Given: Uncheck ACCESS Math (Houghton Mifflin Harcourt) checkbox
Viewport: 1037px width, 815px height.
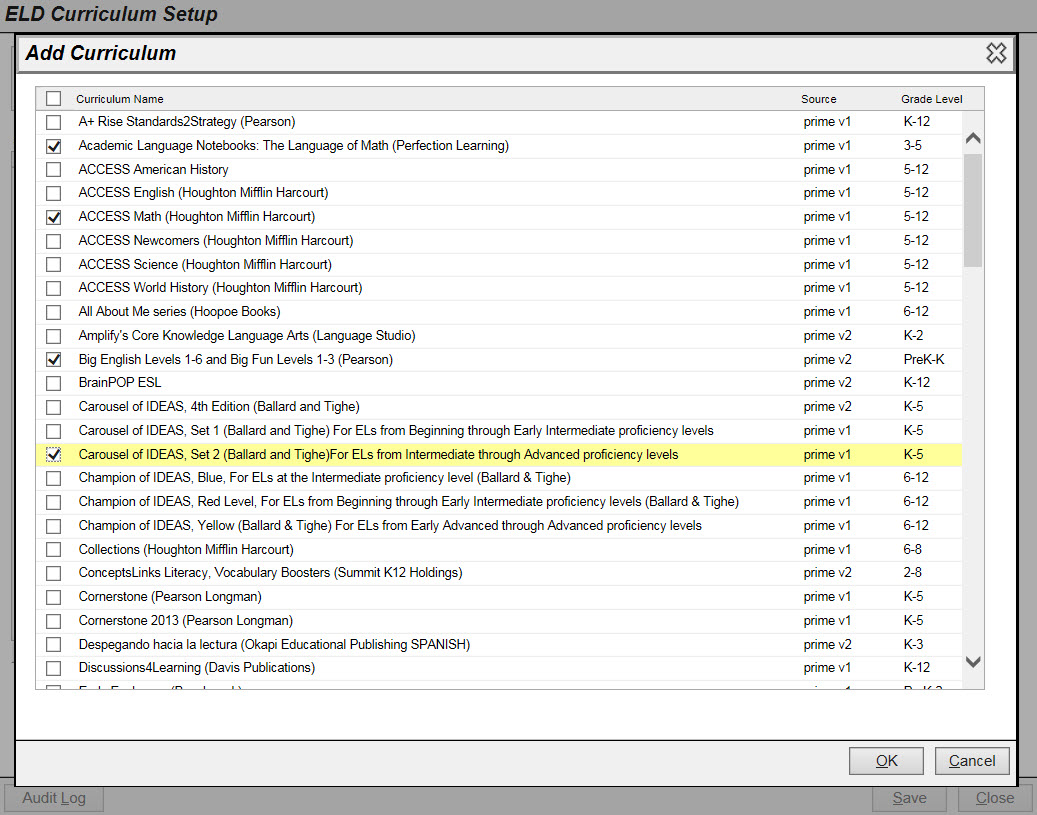Looking at the screenshot, I should (x=54, y=217).
